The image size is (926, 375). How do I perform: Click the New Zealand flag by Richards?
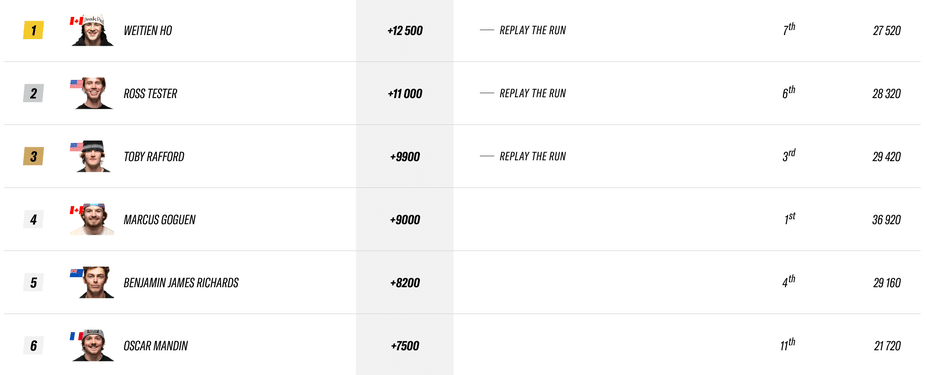click(x=76, y=273)
